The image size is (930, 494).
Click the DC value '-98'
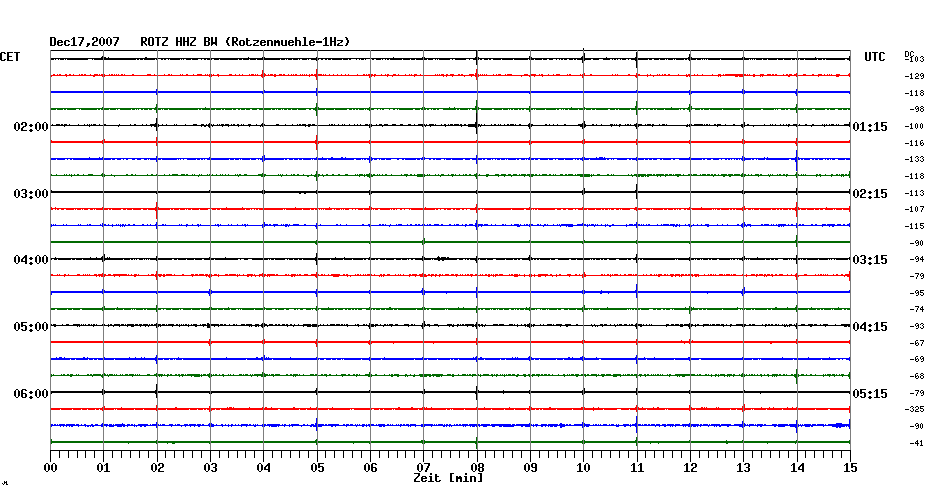click(916, 110)
